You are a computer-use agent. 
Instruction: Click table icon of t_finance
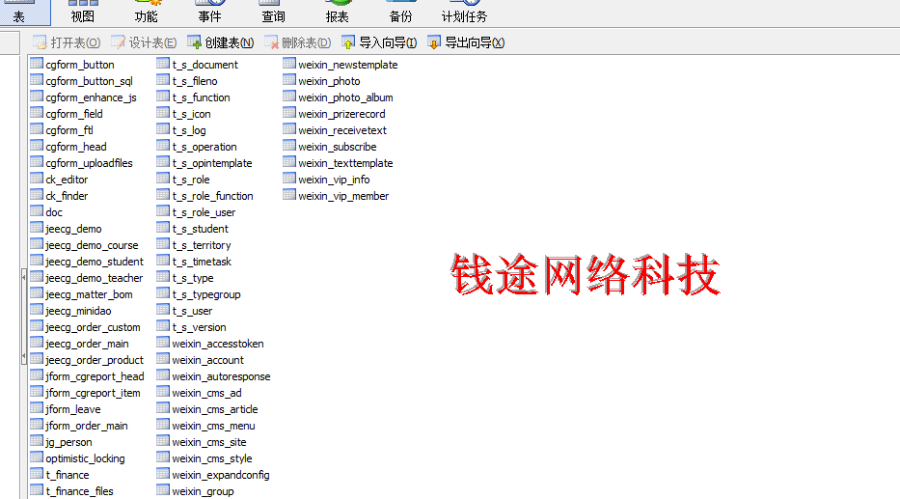pyautogui.click(x=37, y=474)
